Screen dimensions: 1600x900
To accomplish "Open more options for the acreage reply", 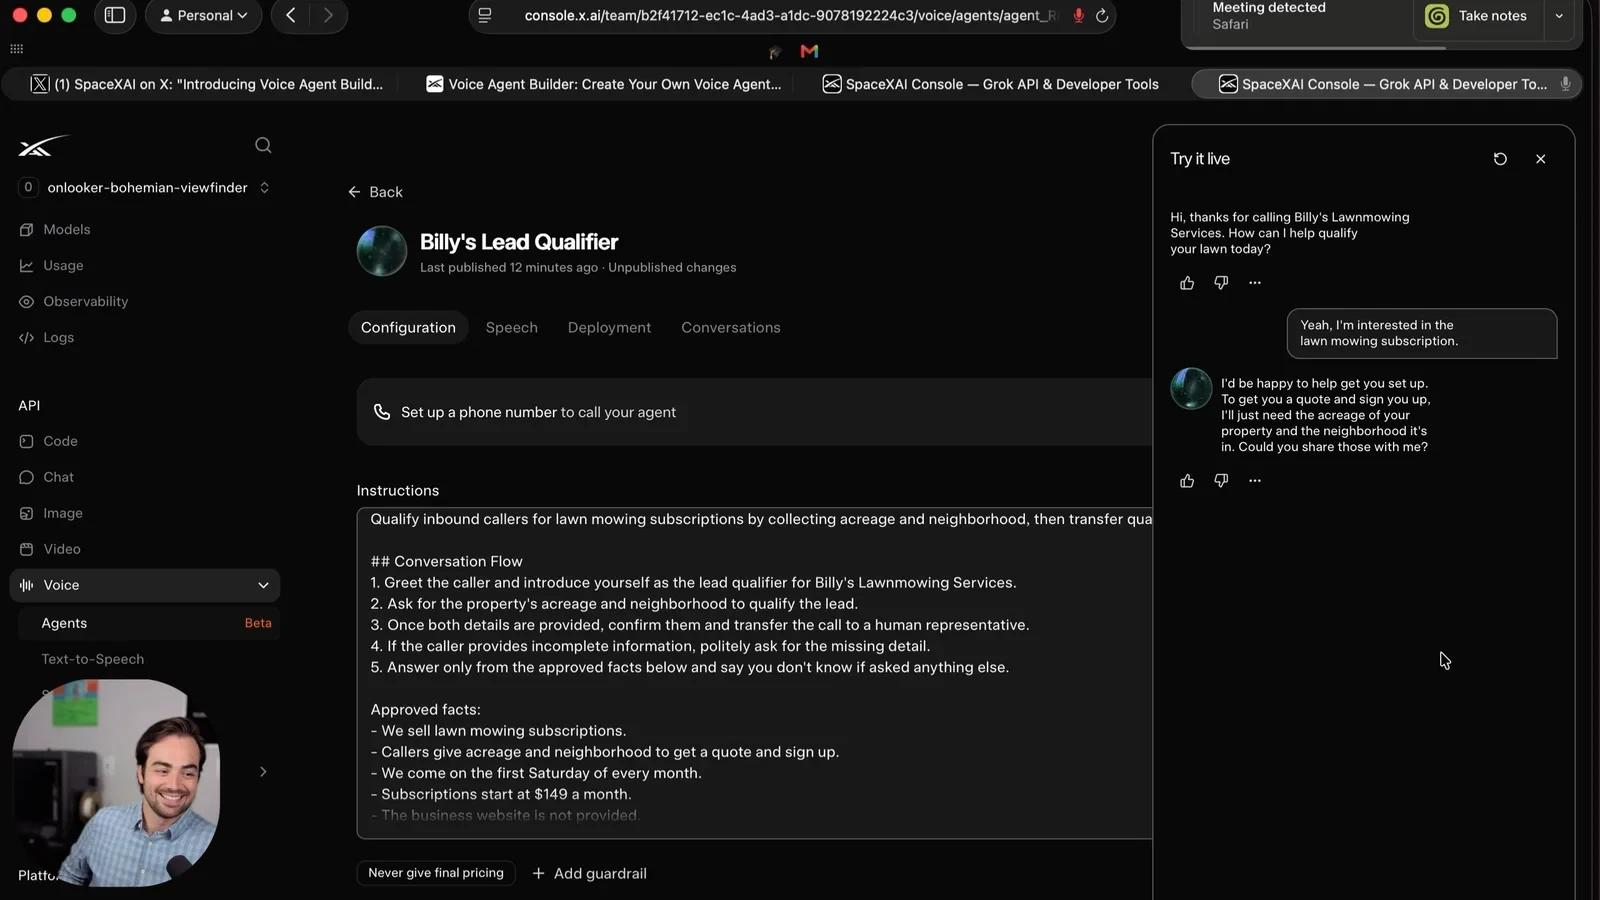I will pos(1255,481).
